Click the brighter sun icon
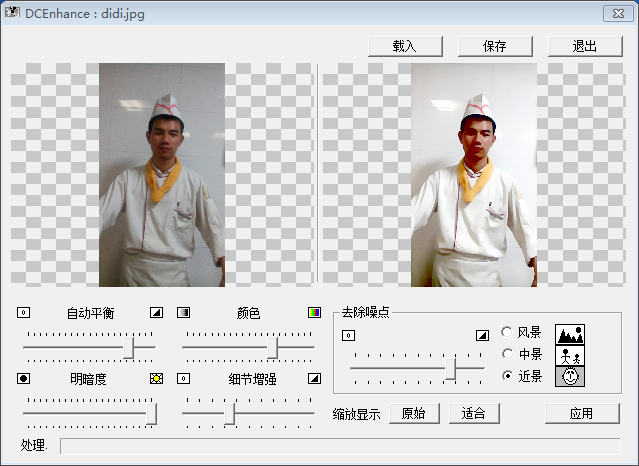Image resolution: width=639 pixels, height=466 pixels. click(156, 378)
